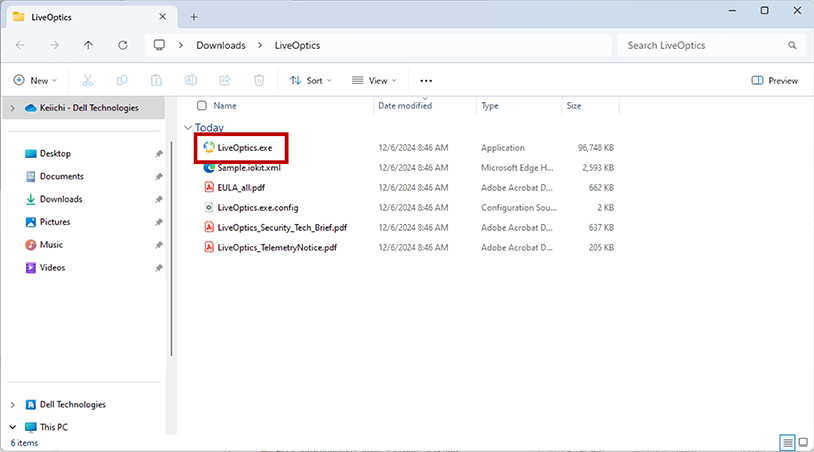Open the Sort dropdown

(x=311, y=80)
